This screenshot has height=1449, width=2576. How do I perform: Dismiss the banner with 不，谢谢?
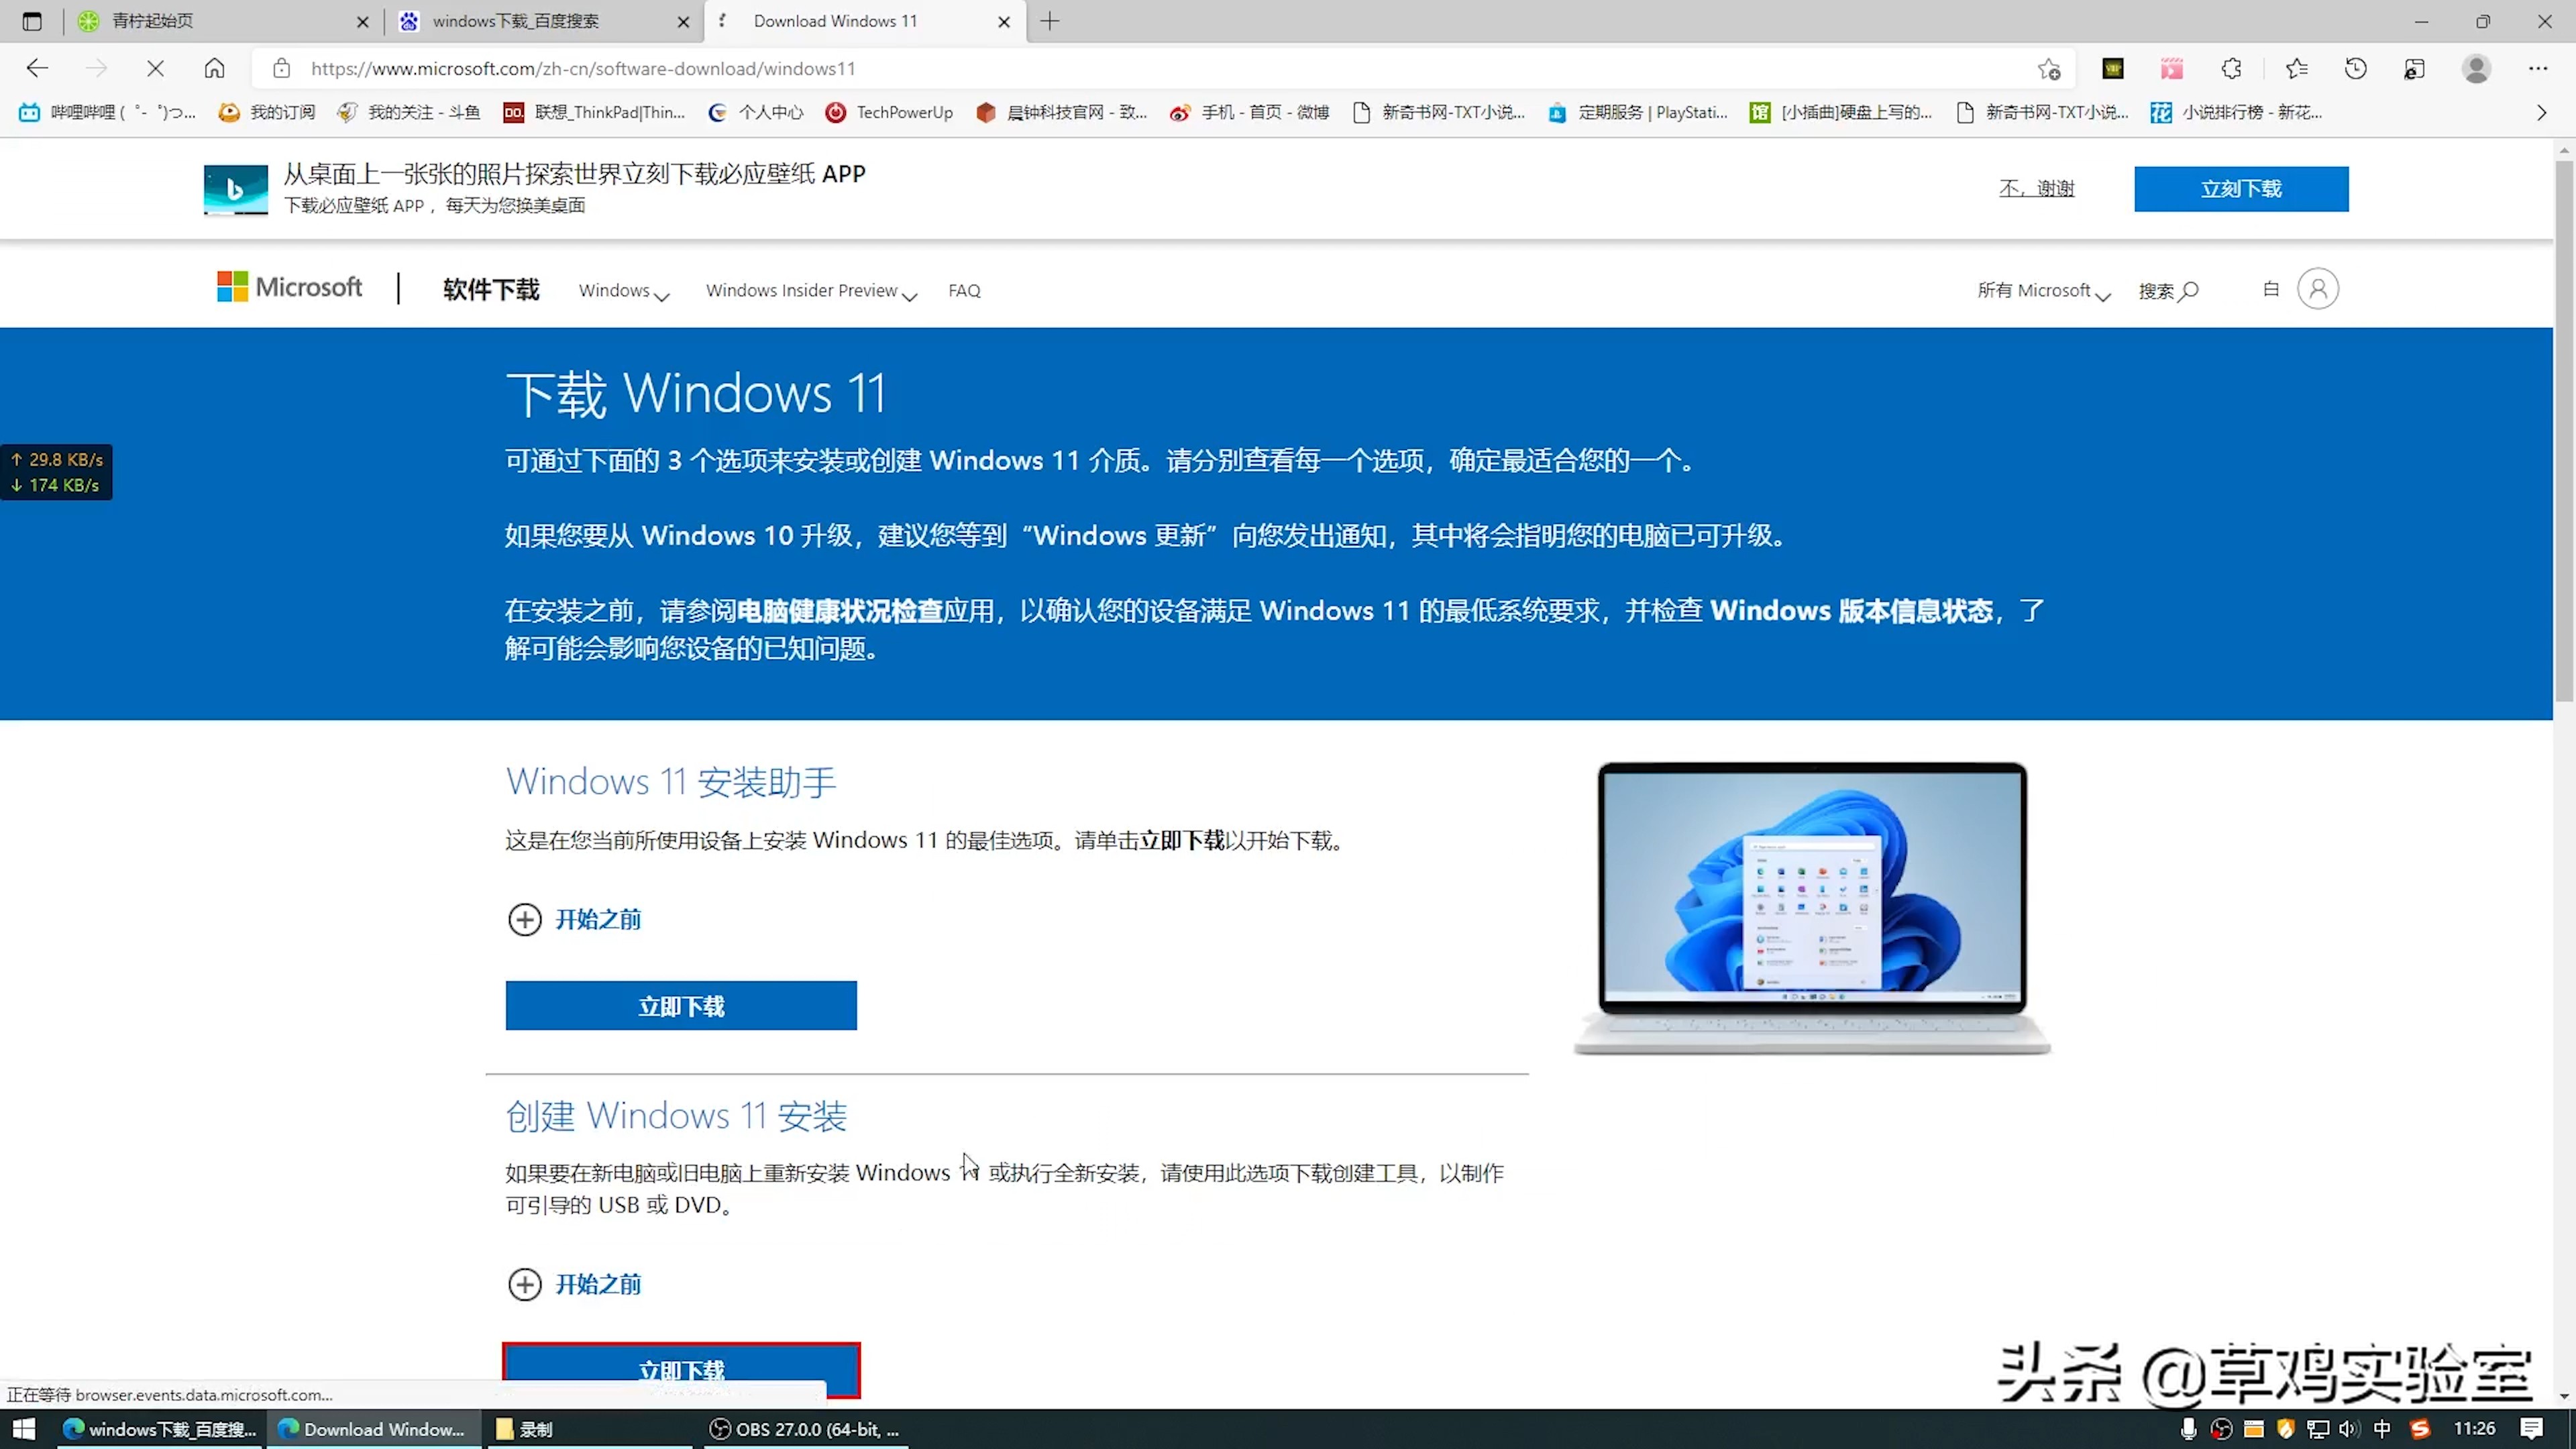[2037, 188]
